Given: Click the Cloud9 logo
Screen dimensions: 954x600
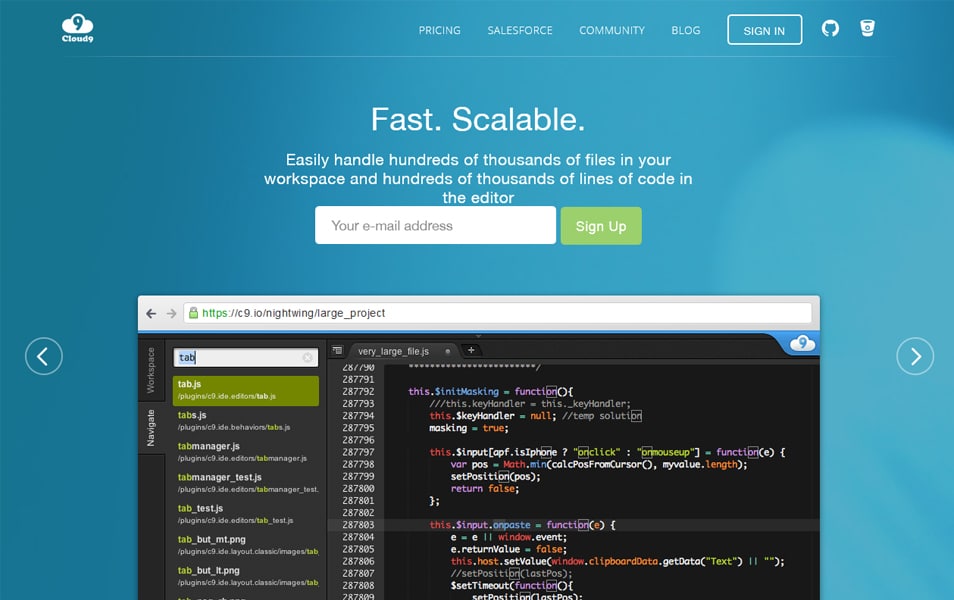Looking at the screenshot, I should click(77, 29).
